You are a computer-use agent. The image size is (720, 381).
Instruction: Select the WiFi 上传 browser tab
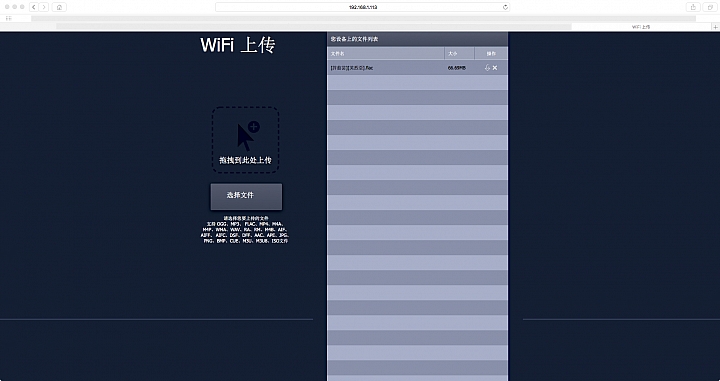pos(641,27)
